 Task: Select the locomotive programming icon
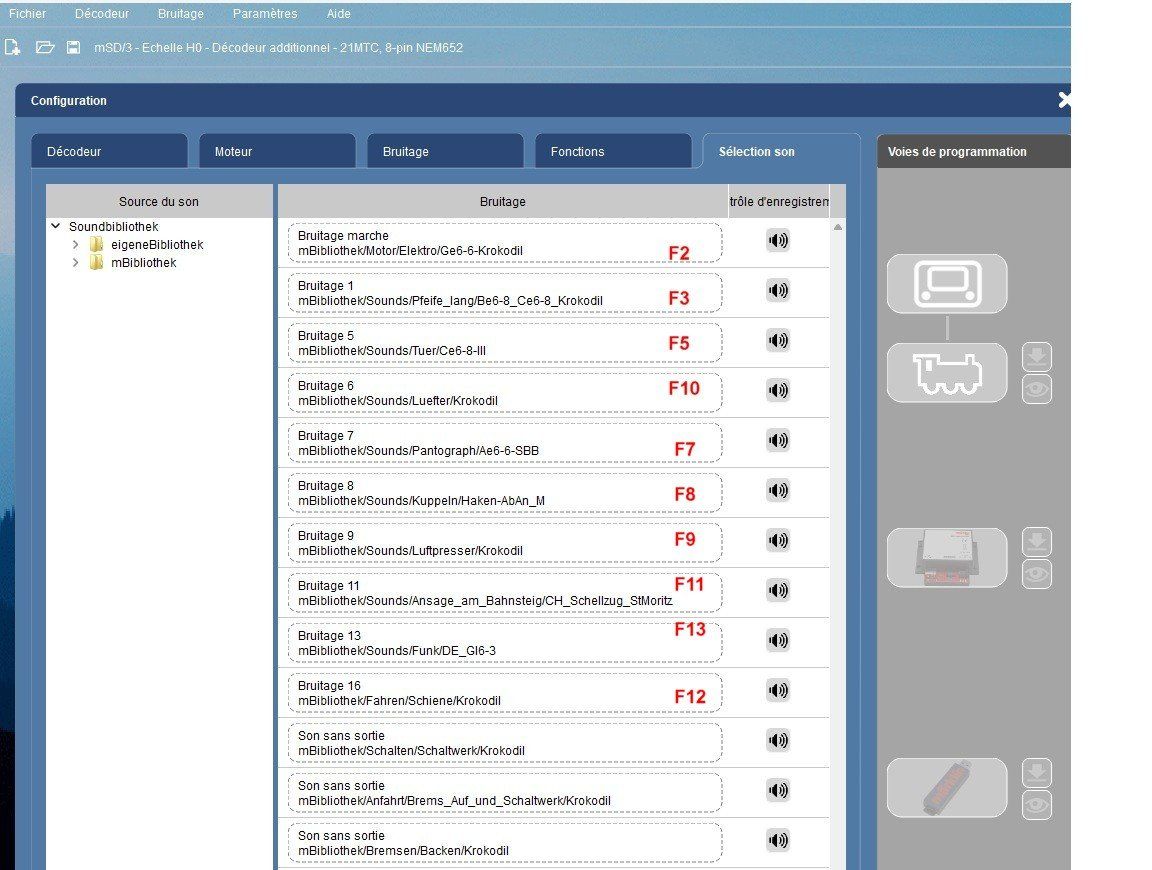tap(947, 373)
